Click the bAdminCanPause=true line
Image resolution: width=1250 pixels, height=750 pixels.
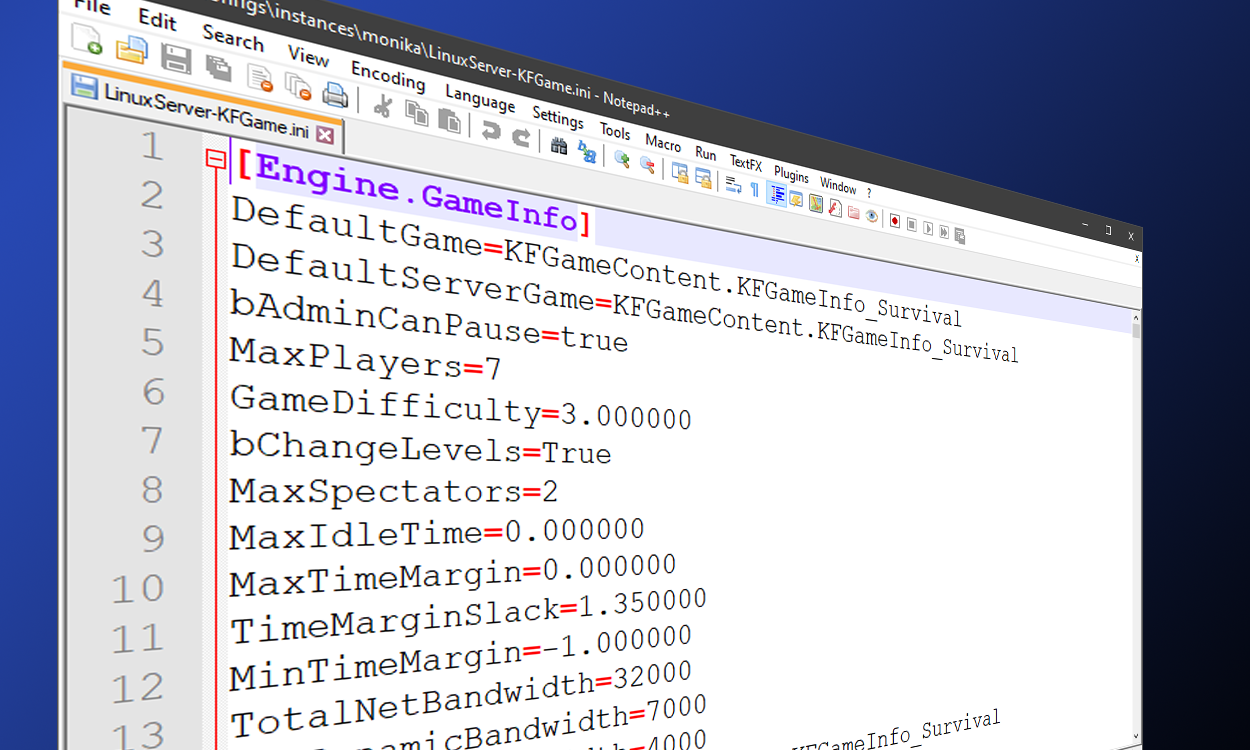coord(429,320)
